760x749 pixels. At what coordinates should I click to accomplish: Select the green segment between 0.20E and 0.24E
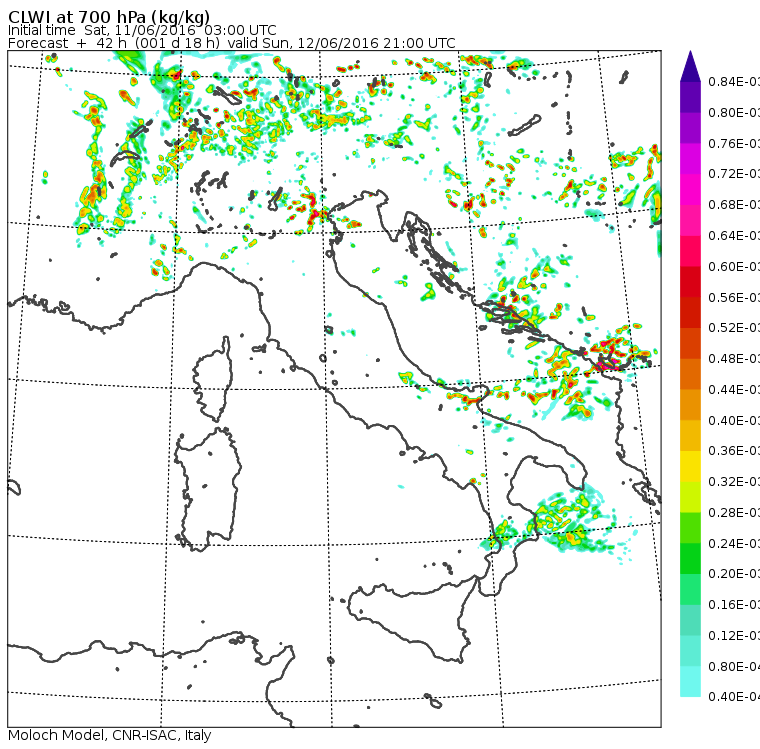click(690, 558)
